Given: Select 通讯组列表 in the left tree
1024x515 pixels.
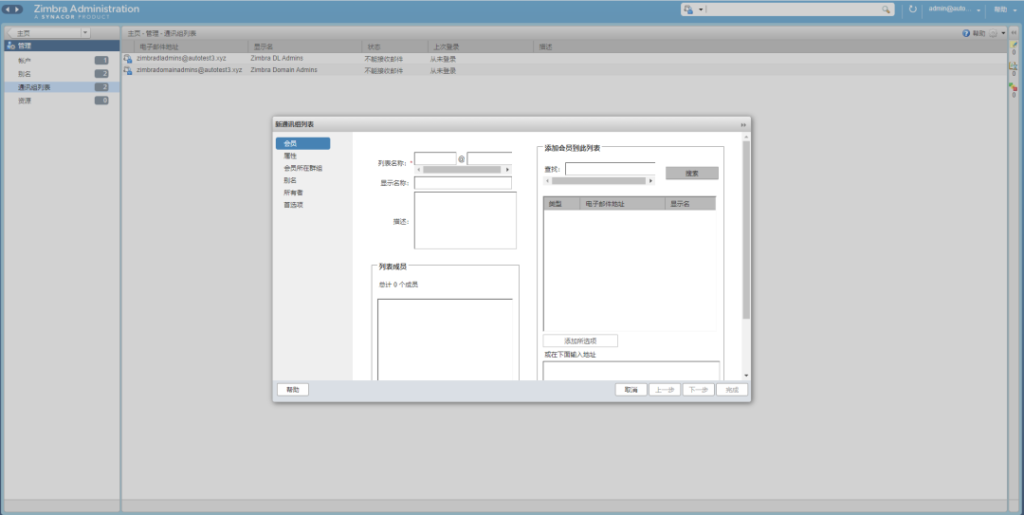Looking at the screenshot, I should click(x=62, y=87).
